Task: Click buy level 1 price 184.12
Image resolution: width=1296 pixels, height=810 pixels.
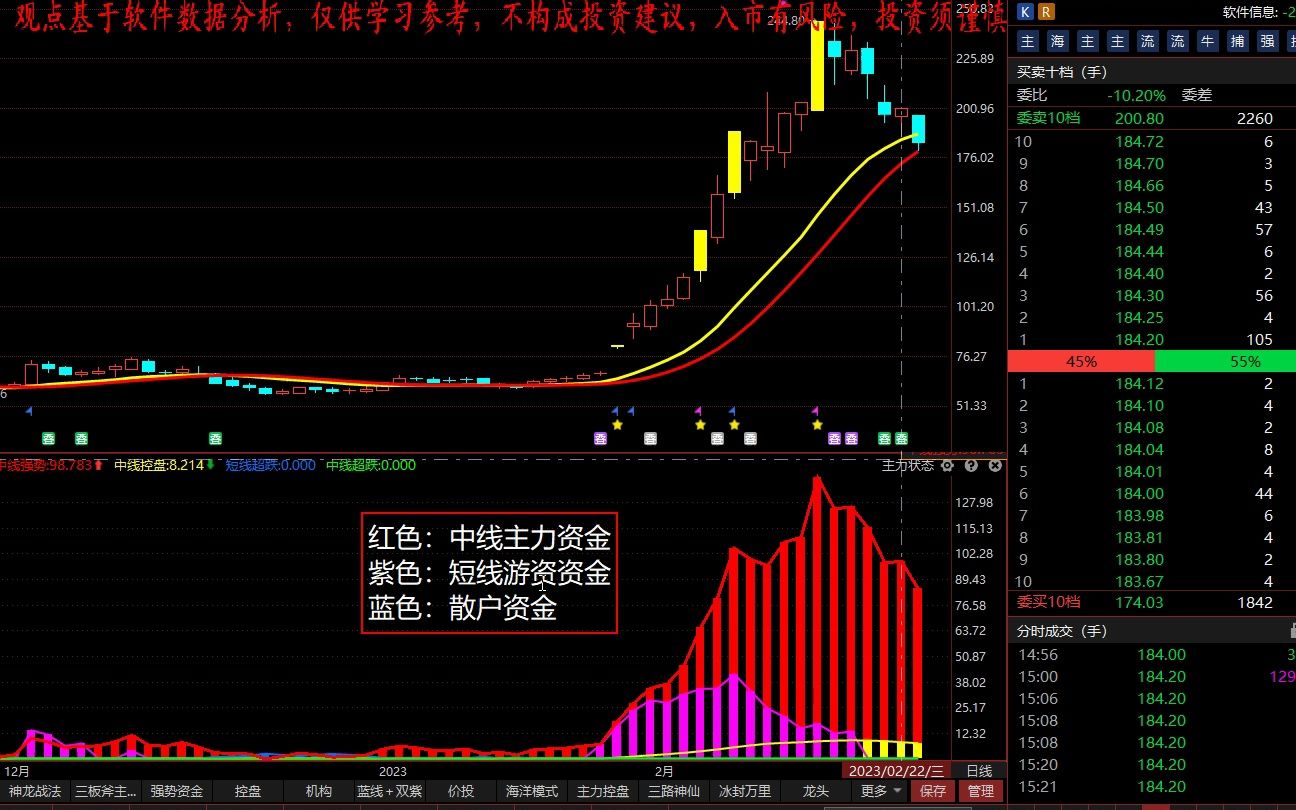Action: [1139, 383]
